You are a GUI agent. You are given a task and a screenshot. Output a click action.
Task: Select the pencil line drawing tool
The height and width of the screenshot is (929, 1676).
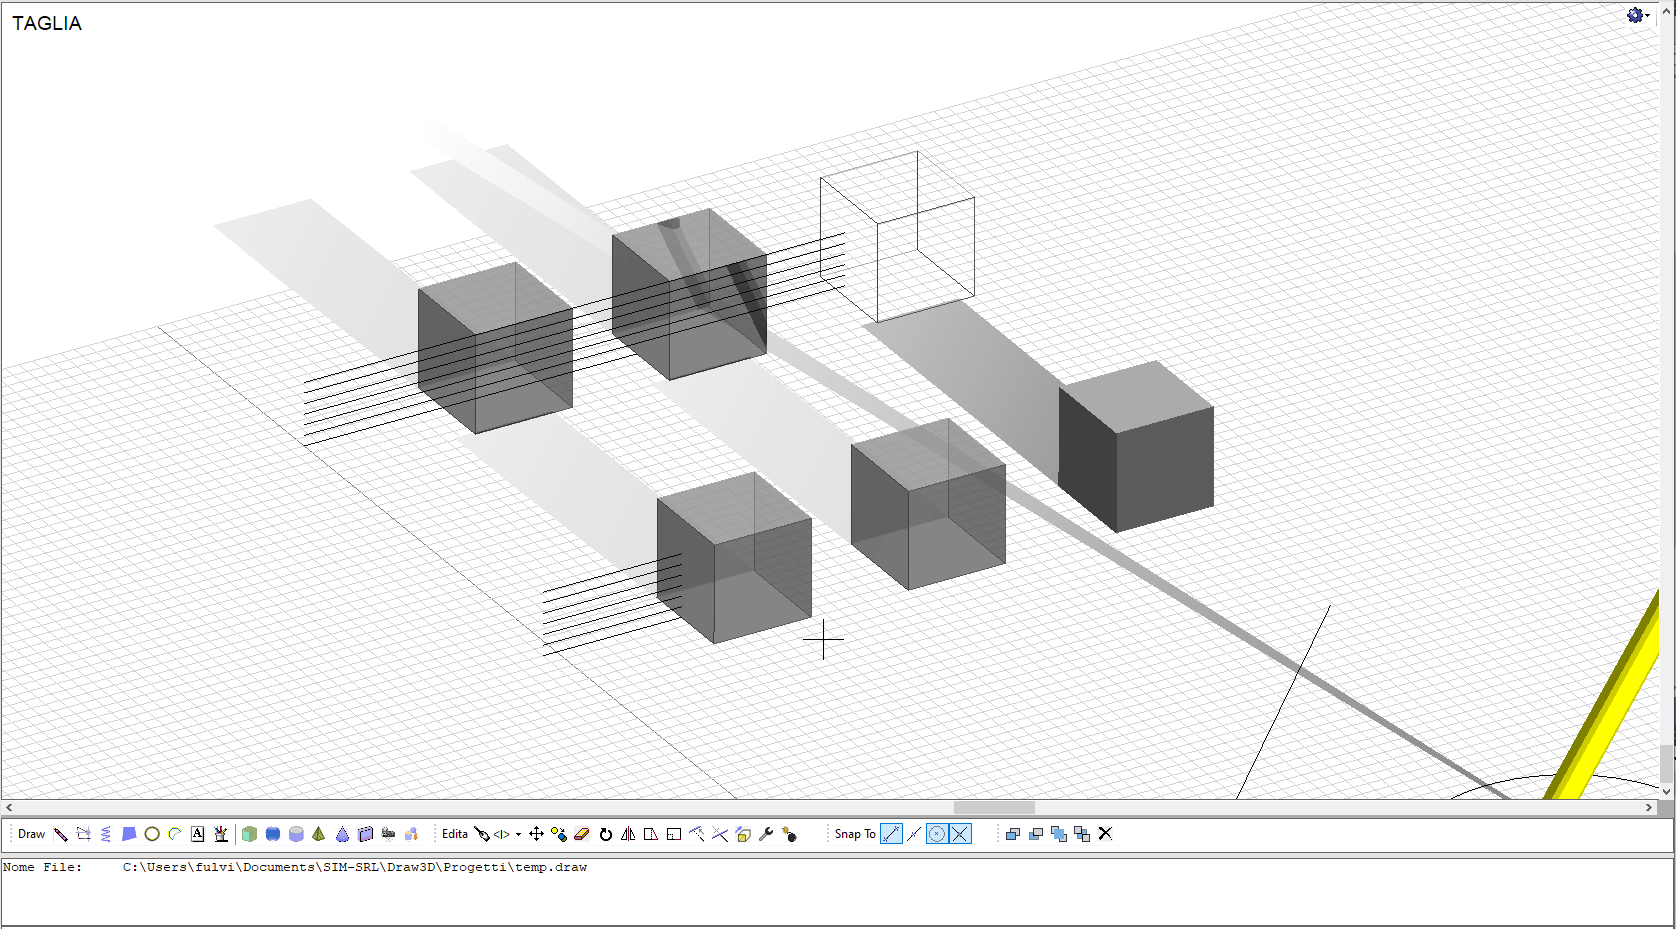pyautogui.click(x=61, y=834)
